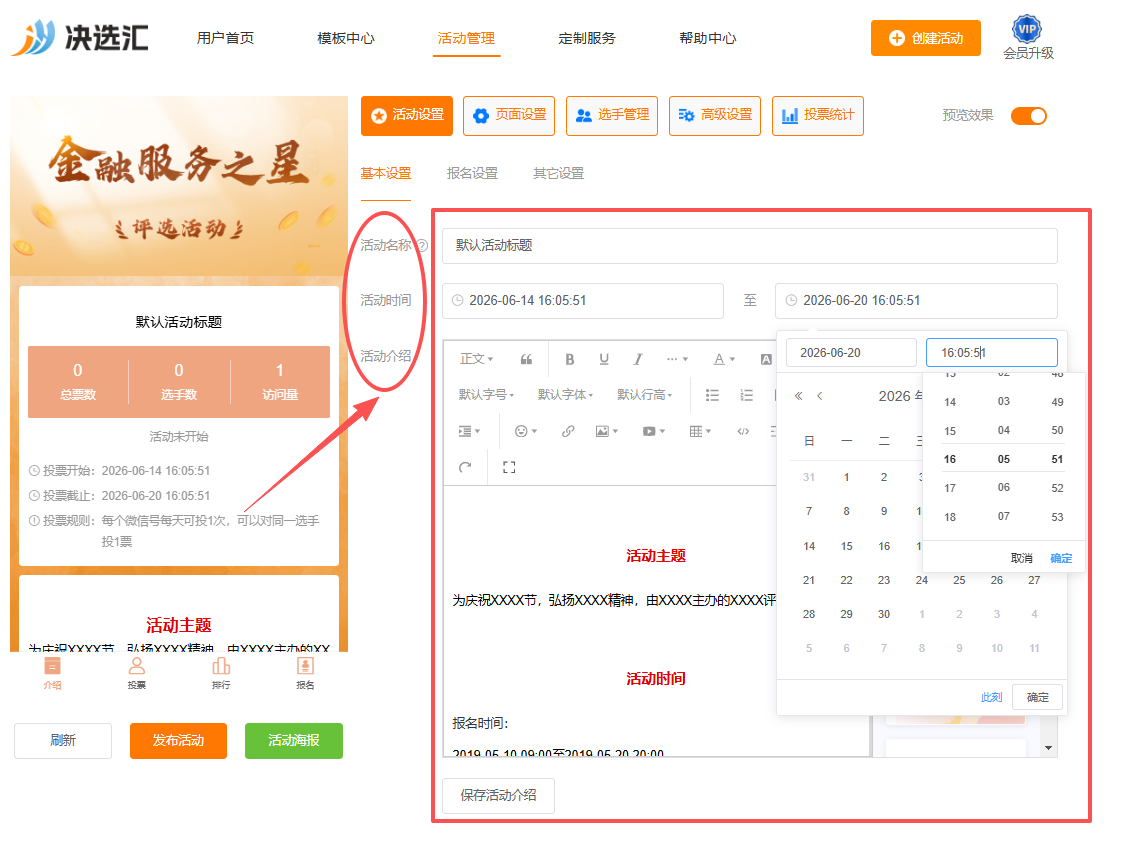Click the VIP 会员升级 badge
The image size is (1121, 854).
point(1027,37)
